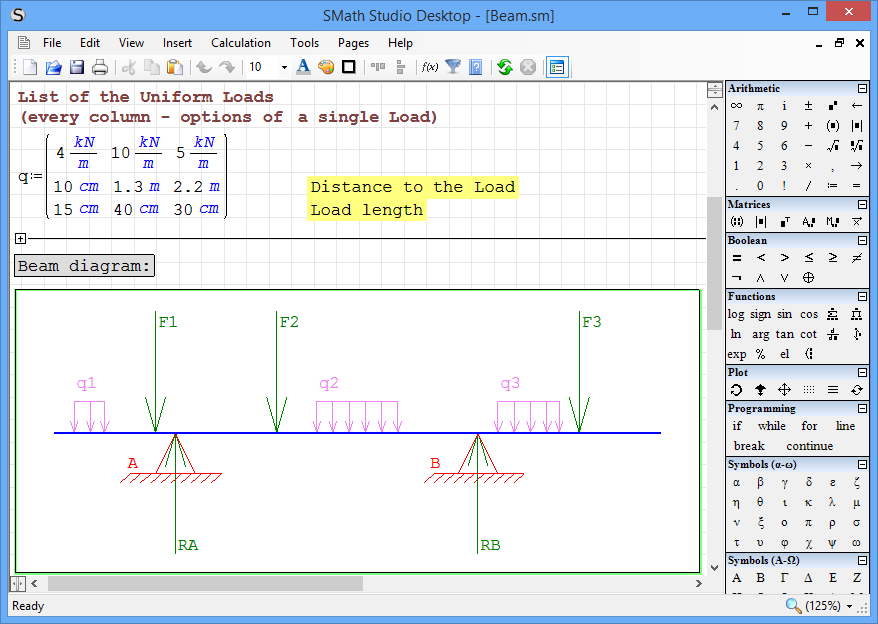Insert the transpose matrix operator
This screenshot has width=878, height=624.
(784, 222)
